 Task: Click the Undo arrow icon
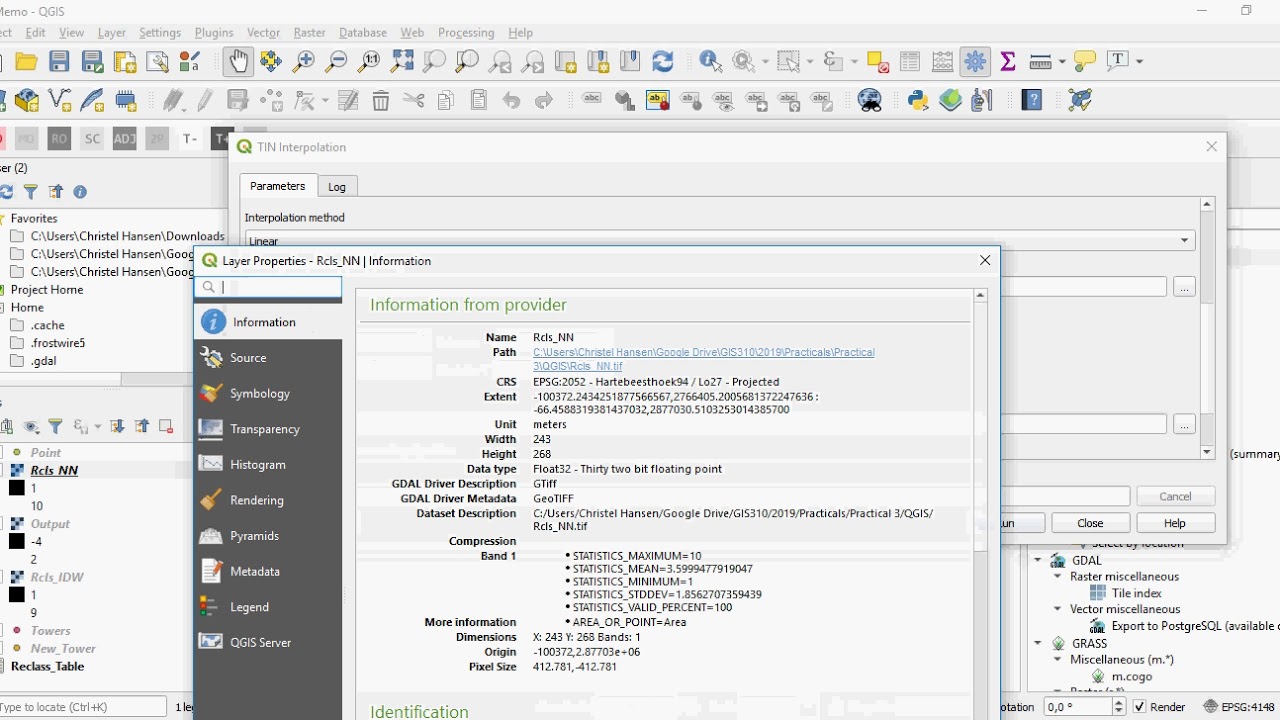coord(511,100)
